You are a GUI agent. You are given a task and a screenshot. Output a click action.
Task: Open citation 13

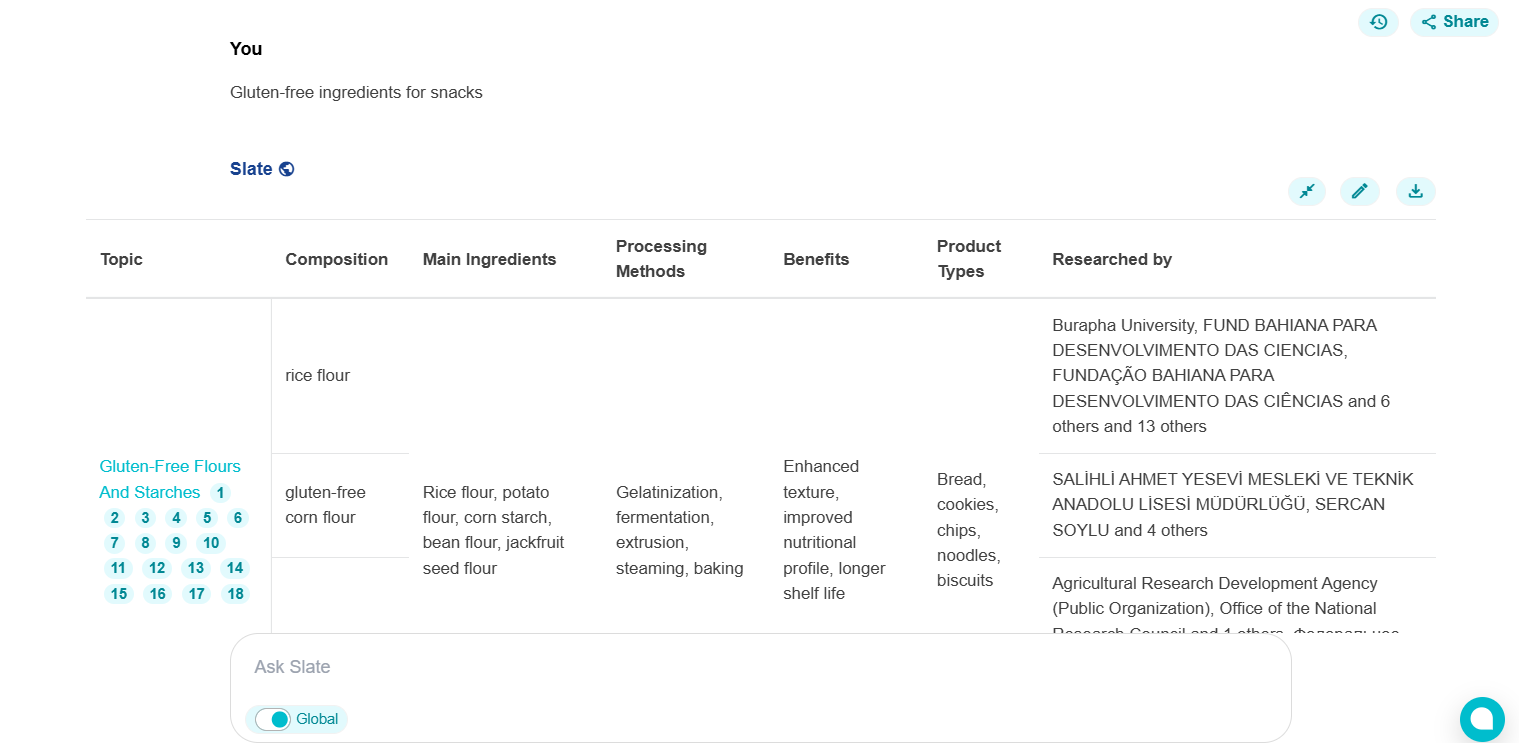coord(196,568)
